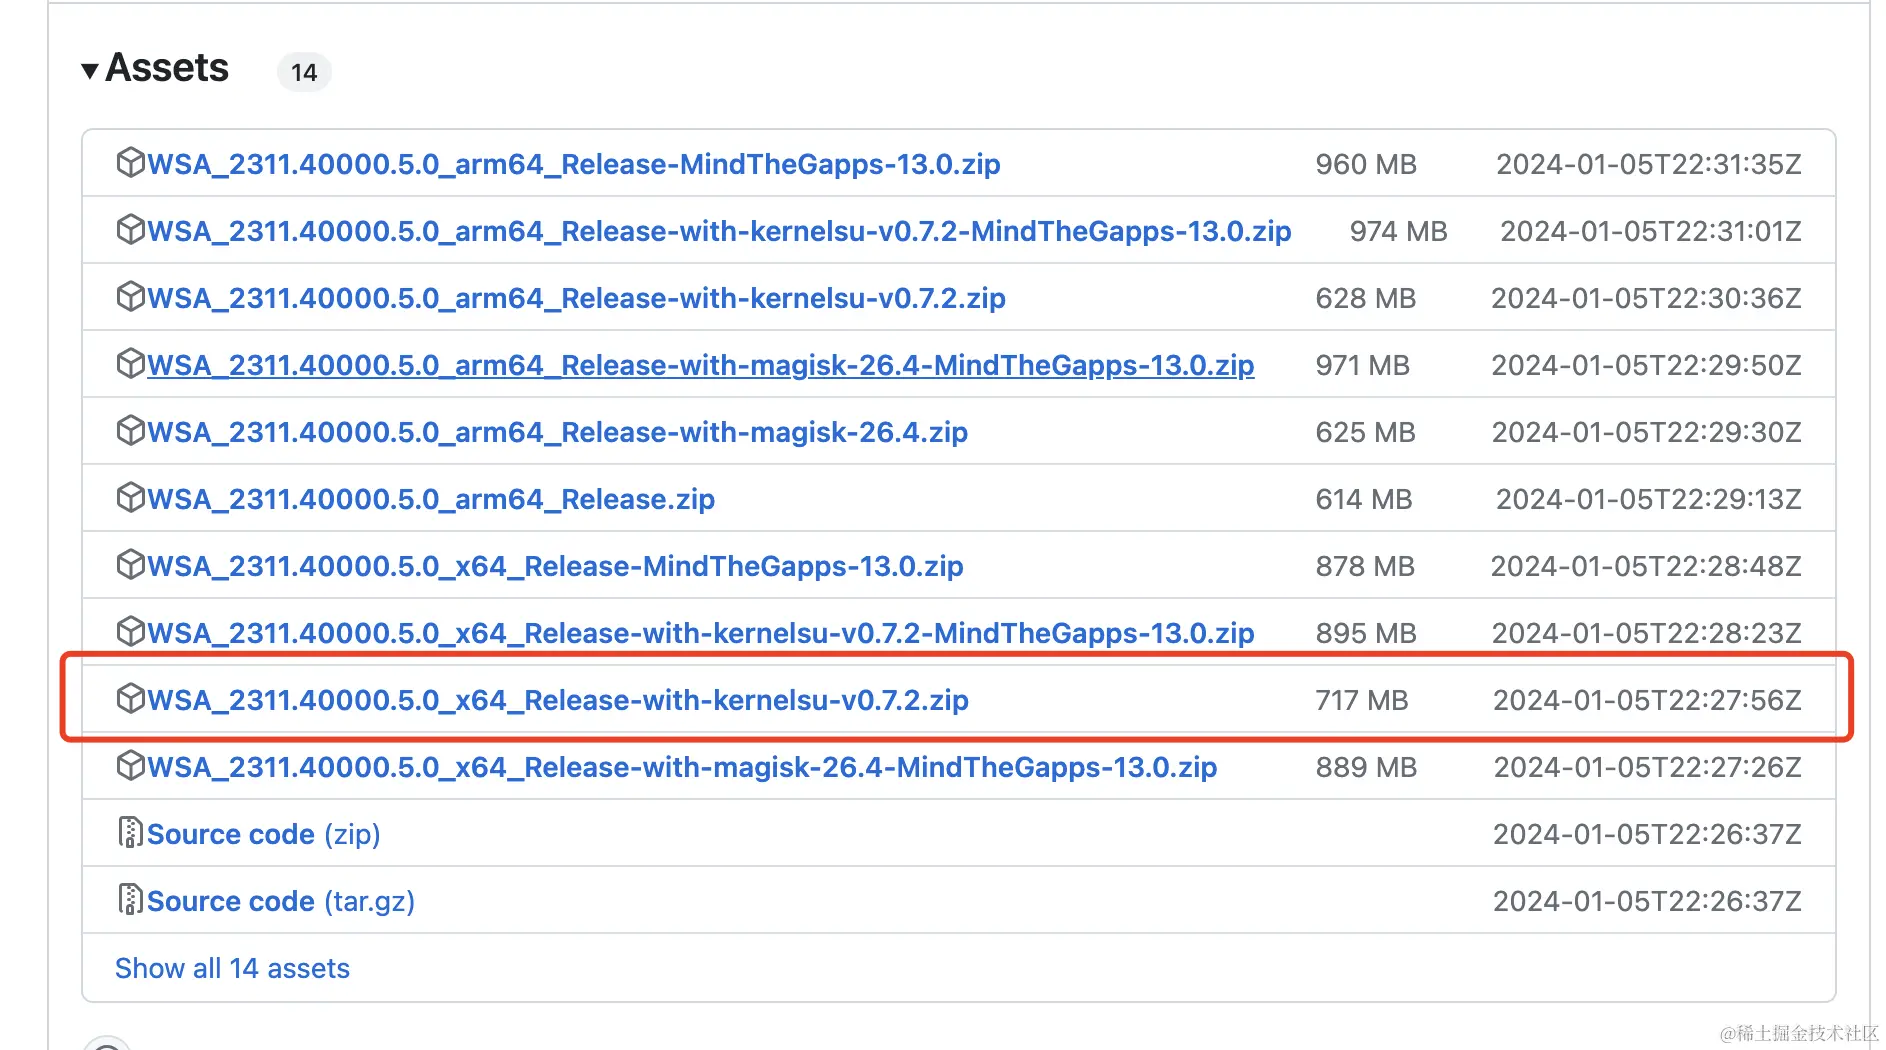Click file-zip icon beside Source code (tar.gz)
The image size is (1886, 1050).
point(130,899)
